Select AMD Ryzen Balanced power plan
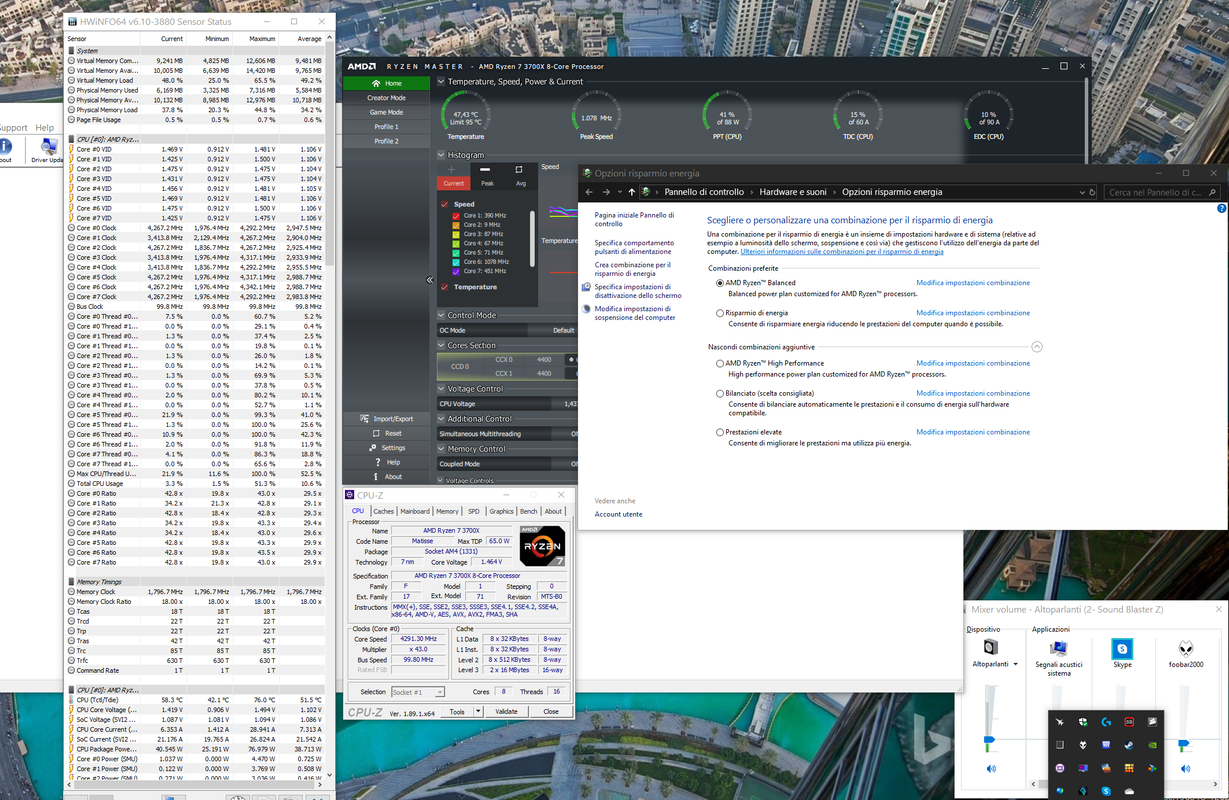This screenshot has height=800, width=1229. [720, 283]
